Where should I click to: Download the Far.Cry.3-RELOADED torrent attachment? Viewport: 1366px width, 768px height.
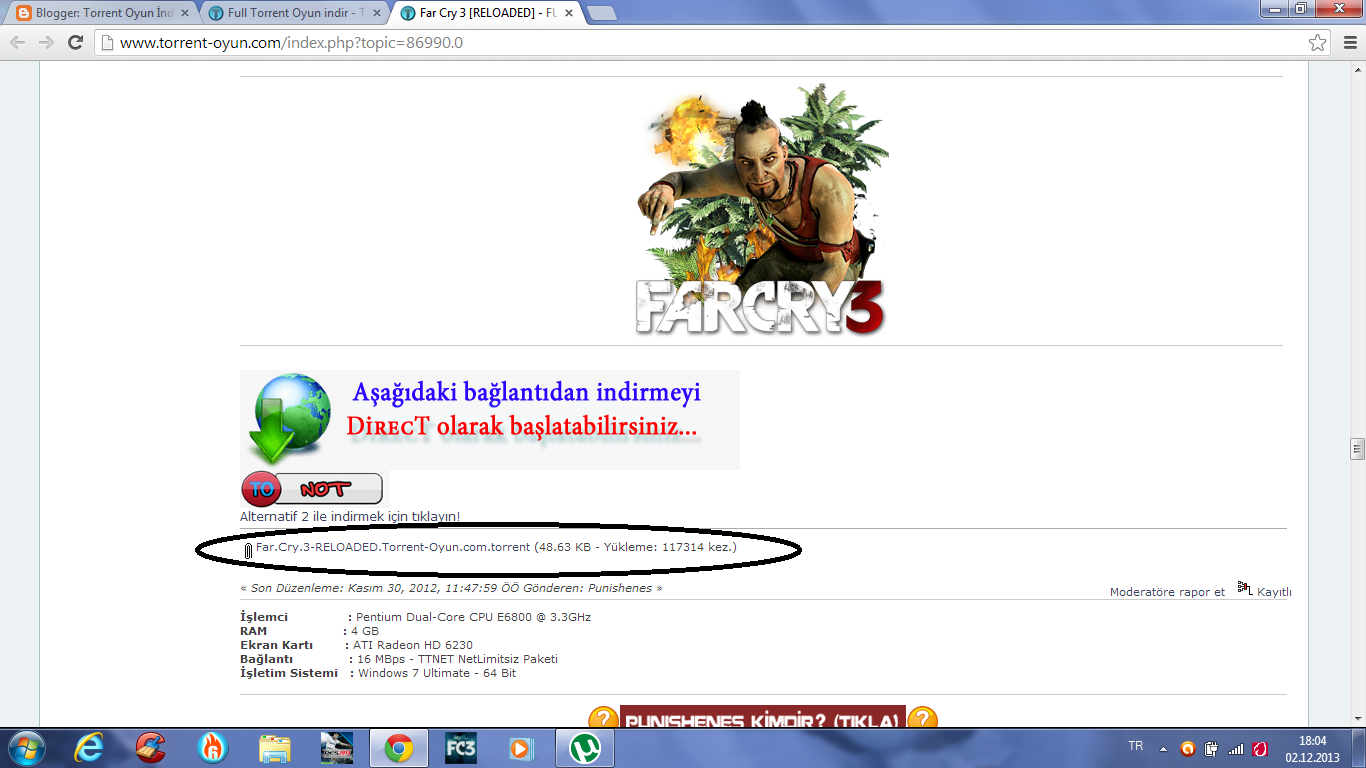[x=393, y=547]
